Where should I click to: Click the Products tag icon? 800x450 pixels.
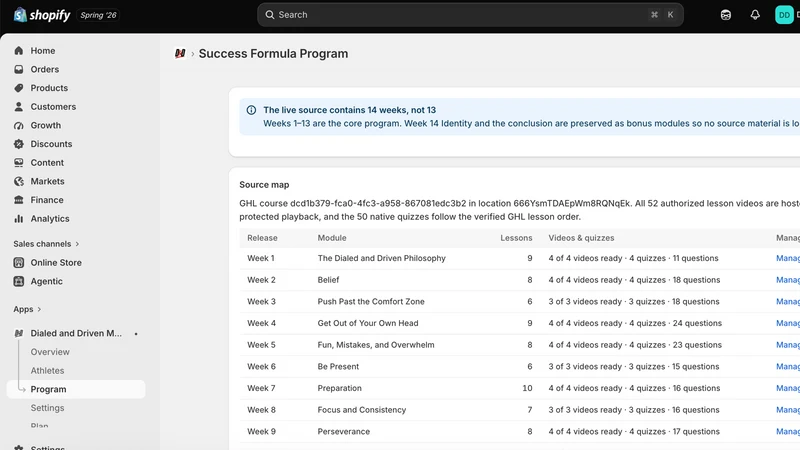click(x=19, y=88)
